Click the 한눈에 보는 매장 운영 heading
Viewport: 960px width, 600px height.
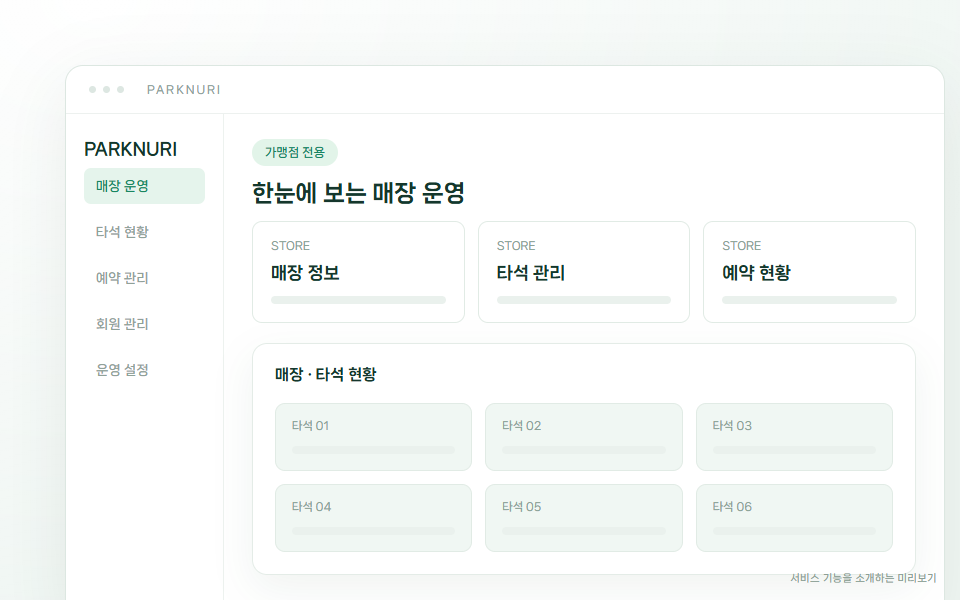358,193
